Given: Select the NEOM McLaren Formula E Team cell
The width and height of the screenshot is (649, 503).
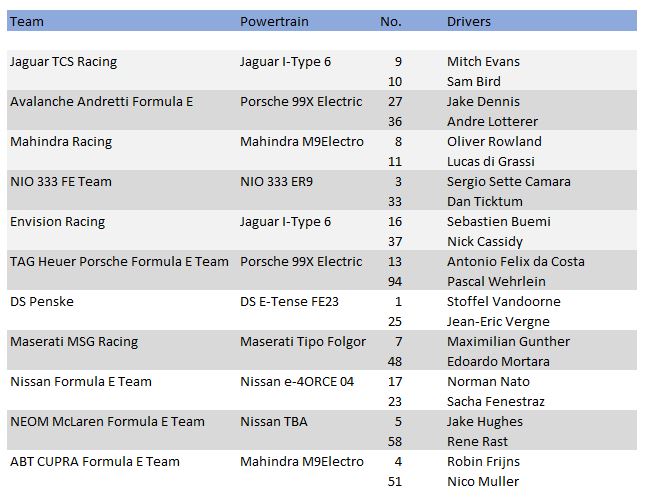Looking at the screenshot, I should pyautogui.click(x=107, y=421).
